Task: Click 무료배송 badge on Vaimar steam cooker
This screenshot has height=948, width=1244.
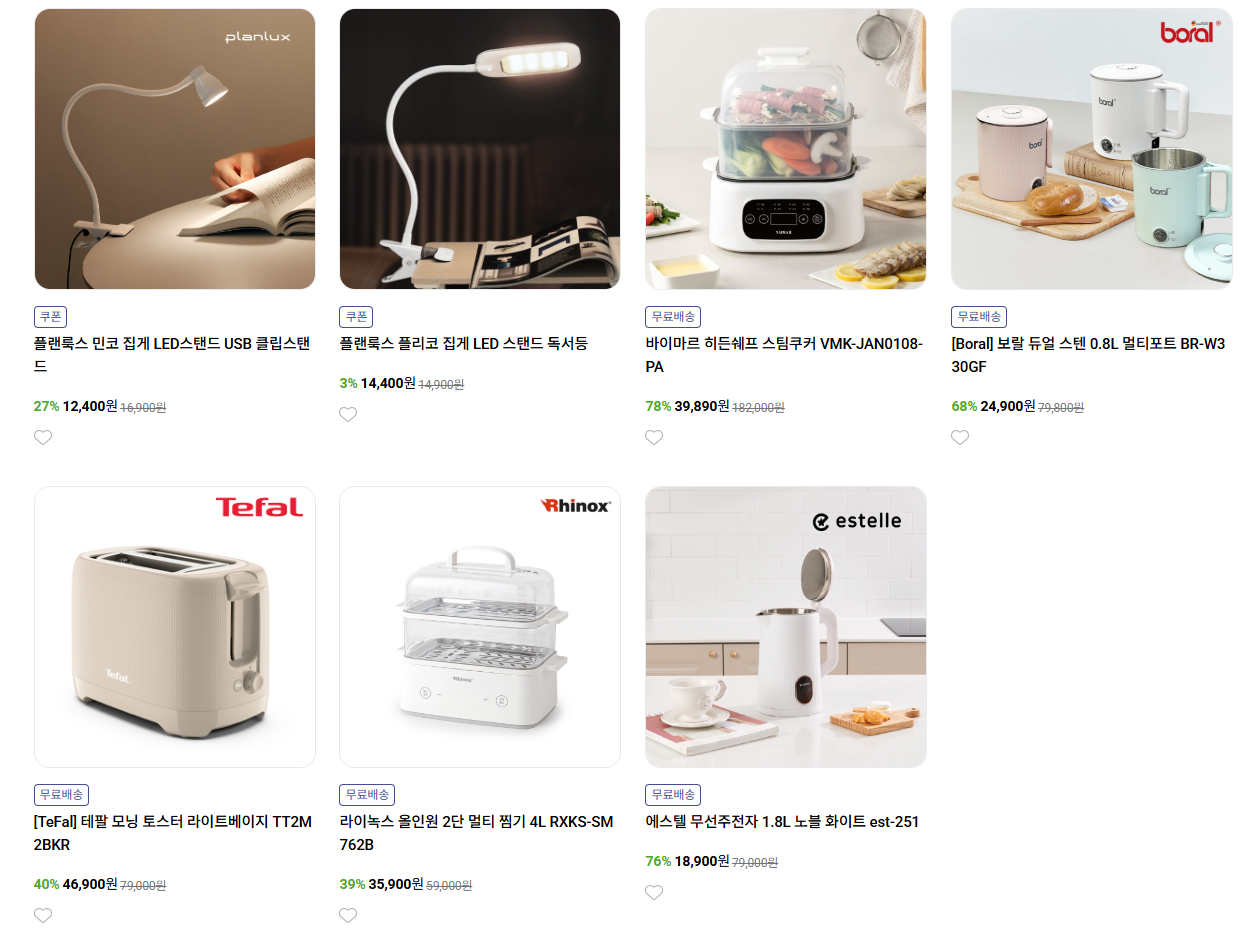Action: [x=673, y=317]
